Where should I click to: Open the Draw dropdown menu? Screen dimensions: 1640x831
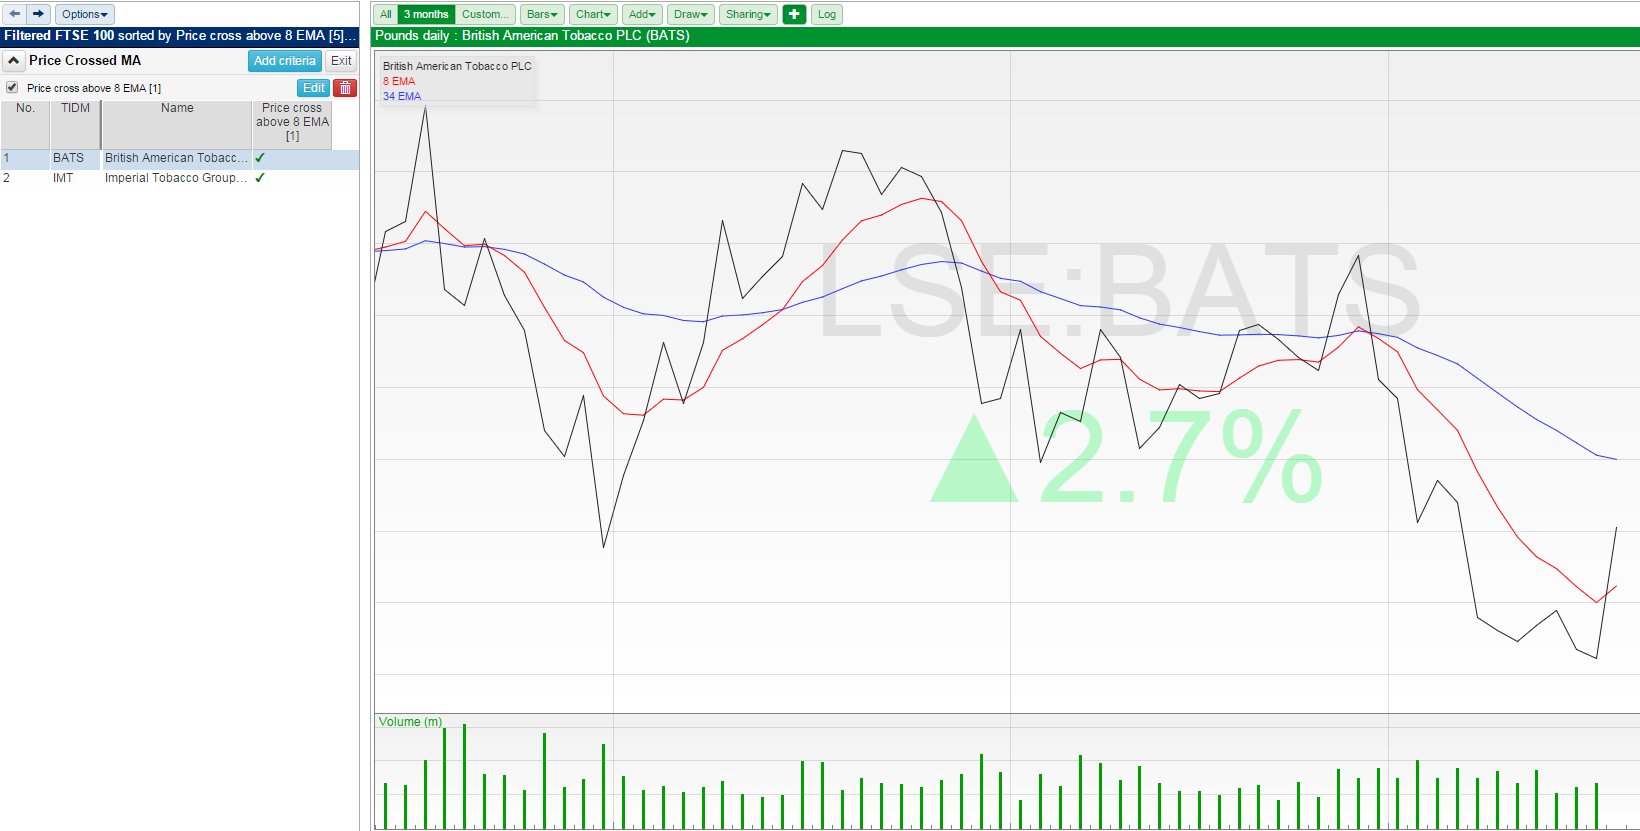pyautogui.click(x=690, y=14)
